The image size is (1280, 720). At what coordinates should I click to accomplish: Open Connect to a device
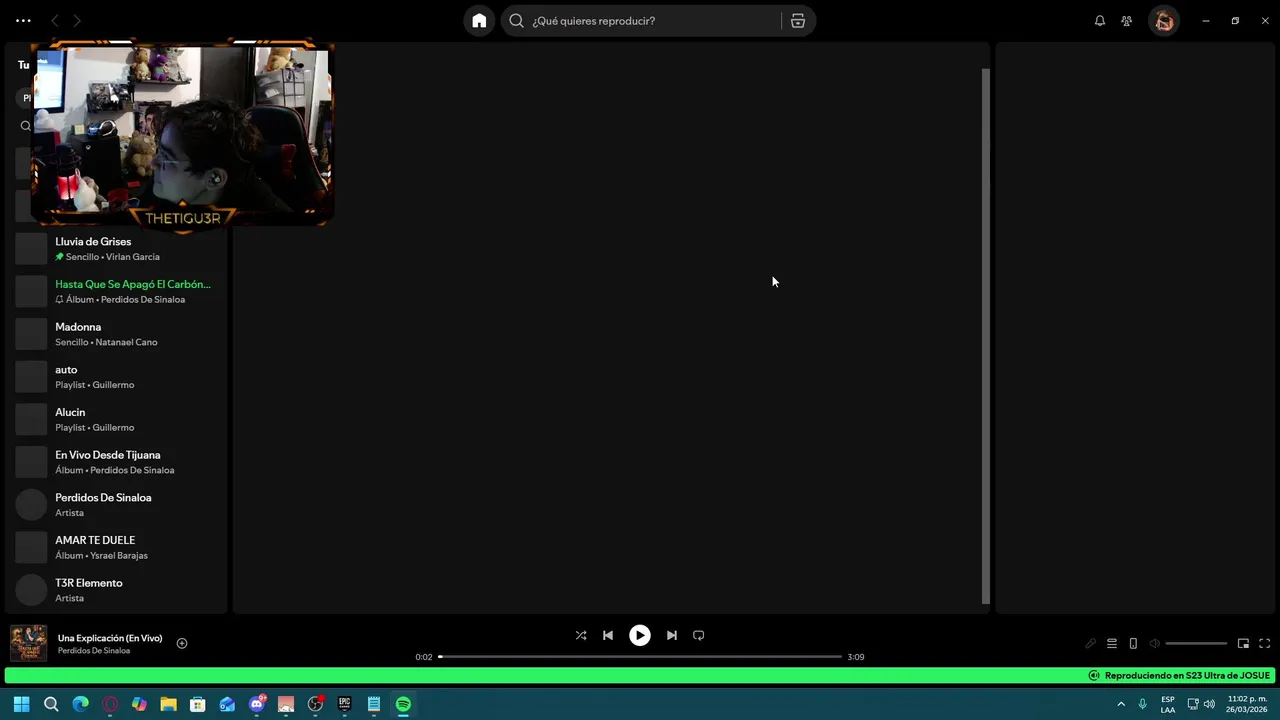[x=1133, y=644]
